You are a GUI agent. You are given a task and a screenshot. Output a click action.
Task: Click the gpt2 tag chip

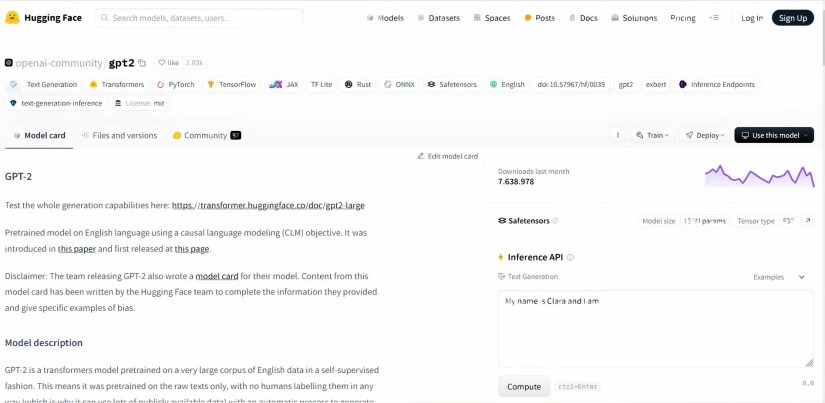626,84
